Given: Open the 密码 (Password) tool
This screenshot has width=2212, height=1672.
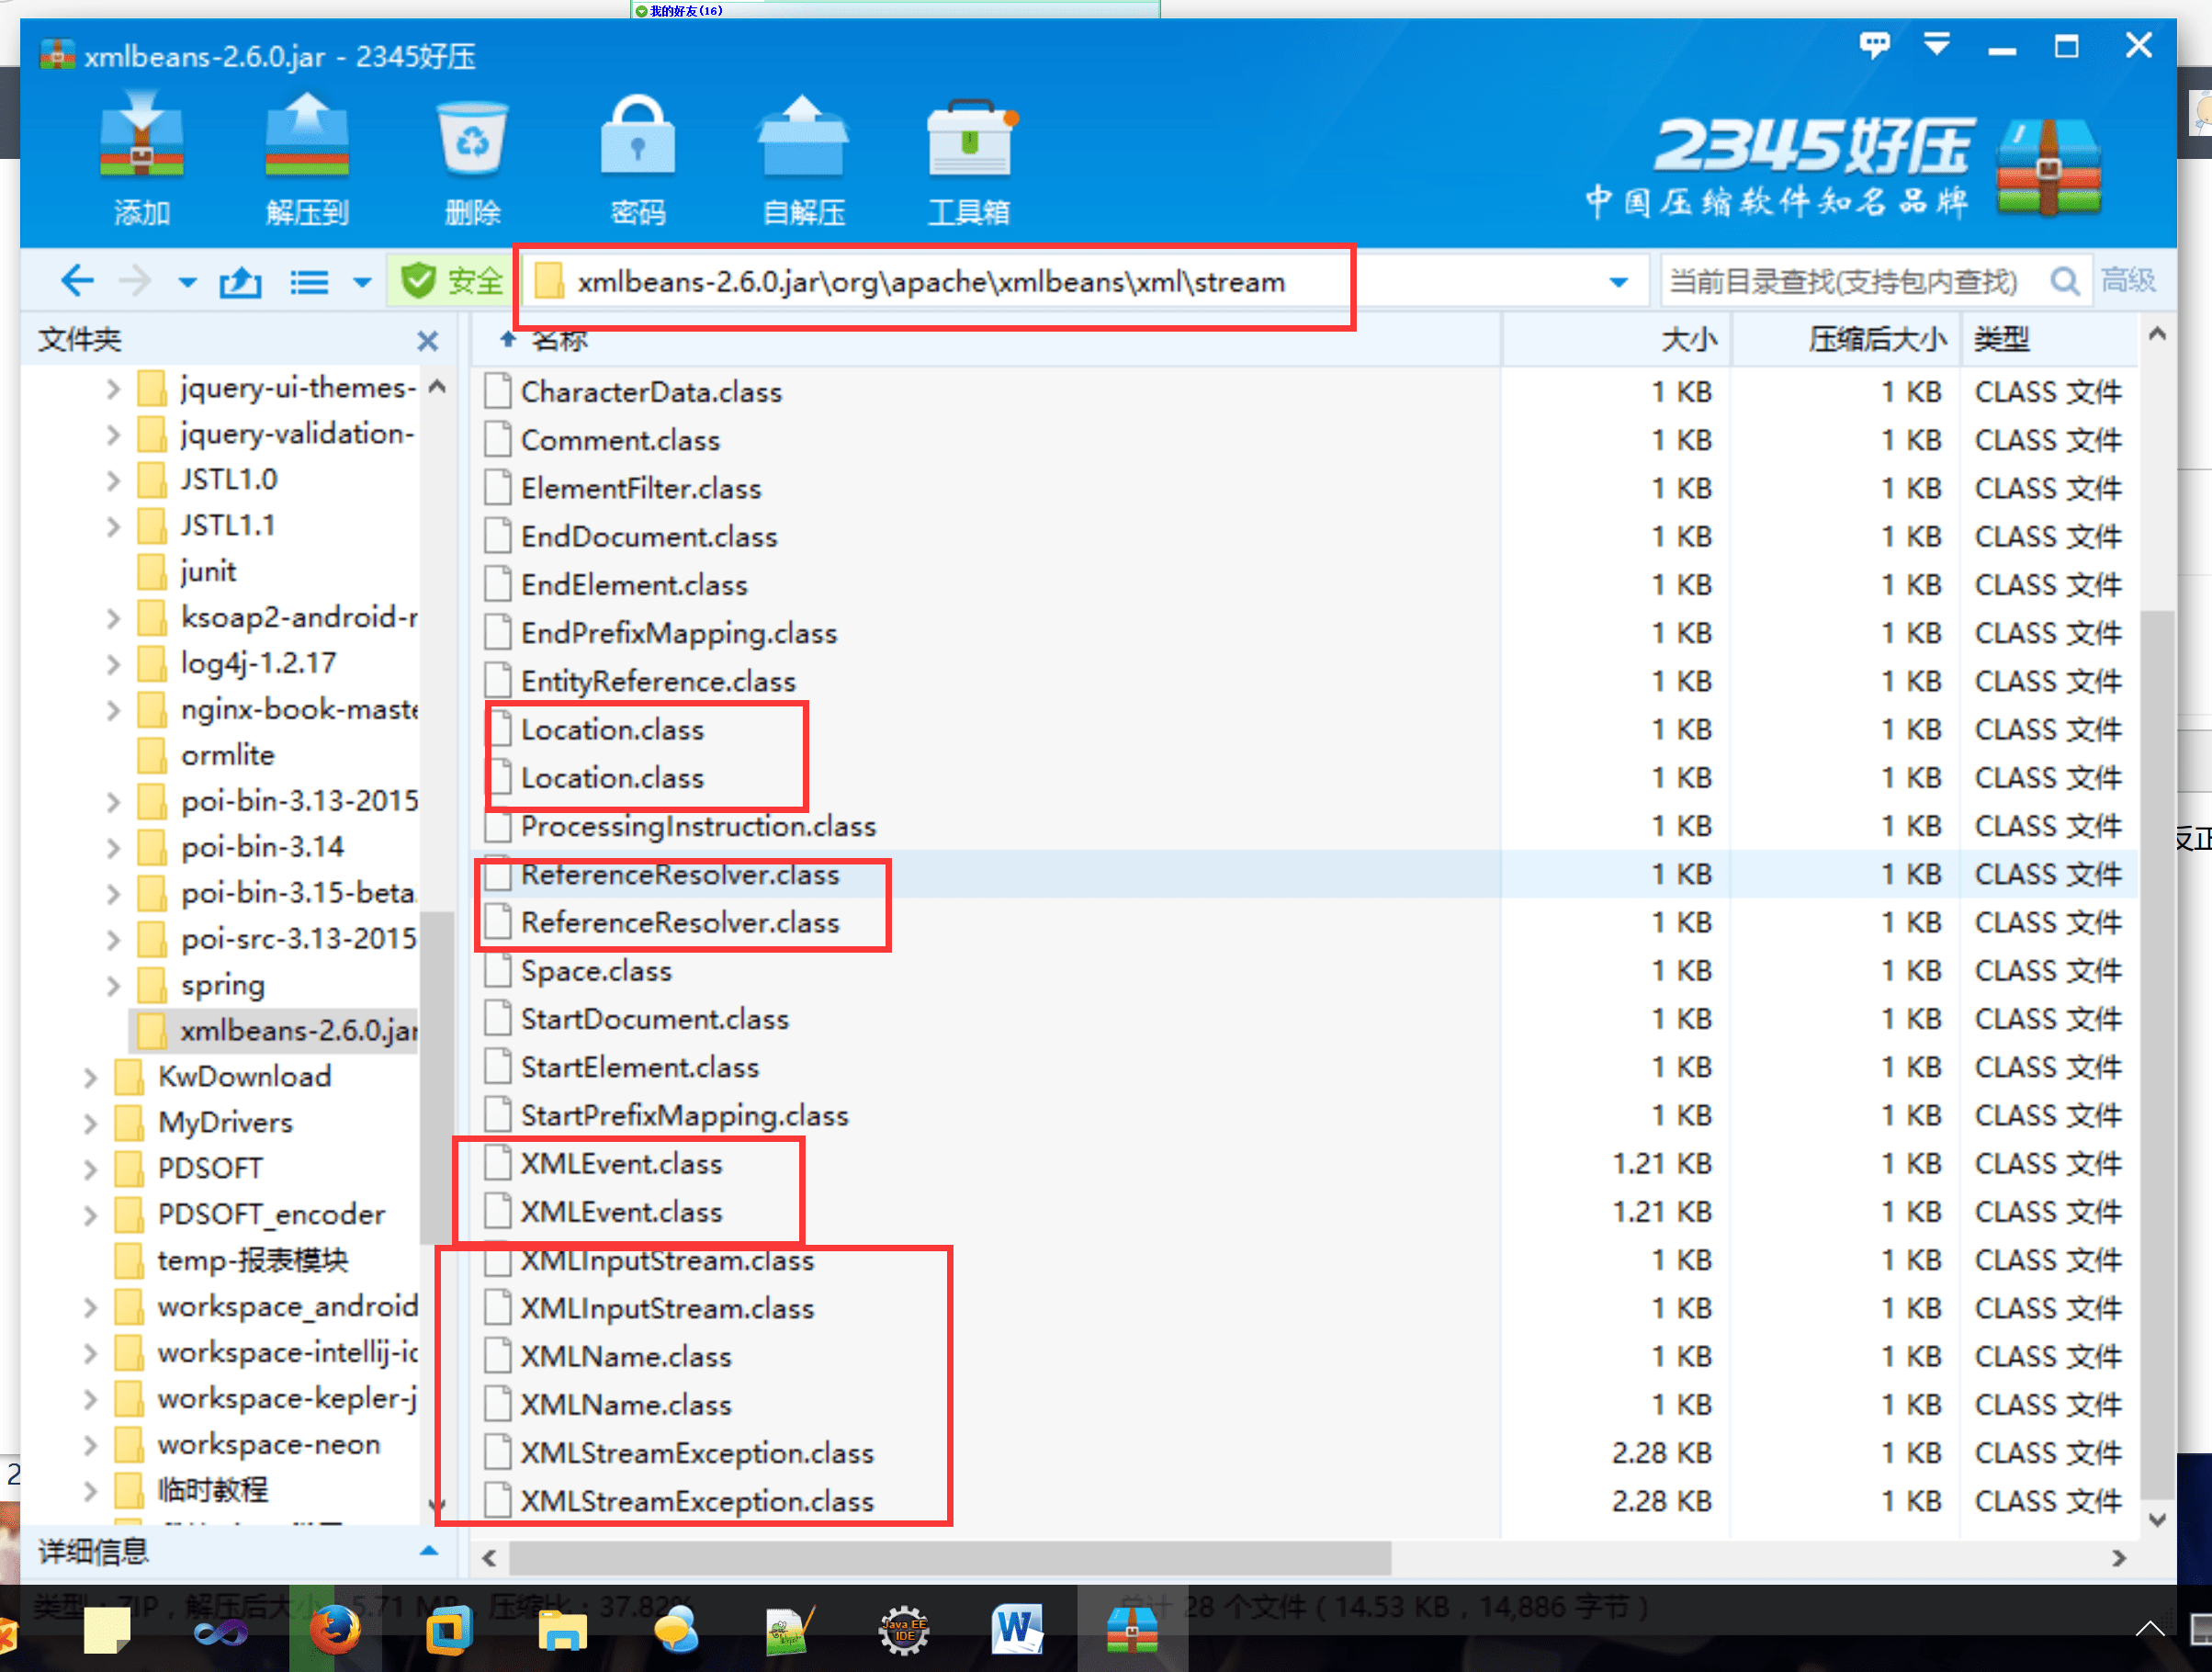Looking at the screenshot, I should pyautogui.click(x=637, y=160).
